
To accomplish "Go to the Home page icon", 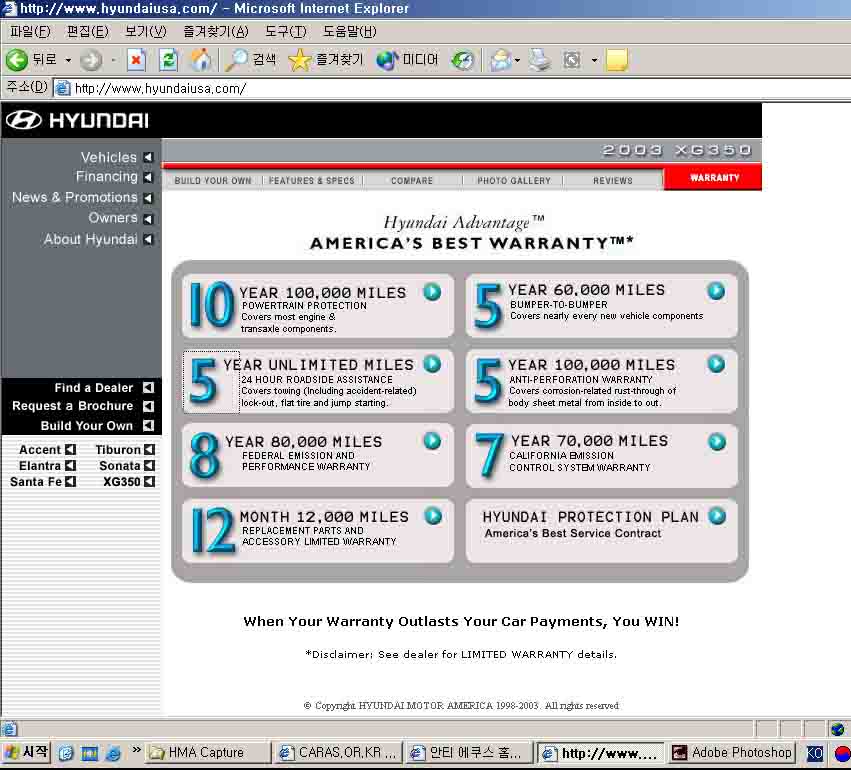I will (201, 60).
